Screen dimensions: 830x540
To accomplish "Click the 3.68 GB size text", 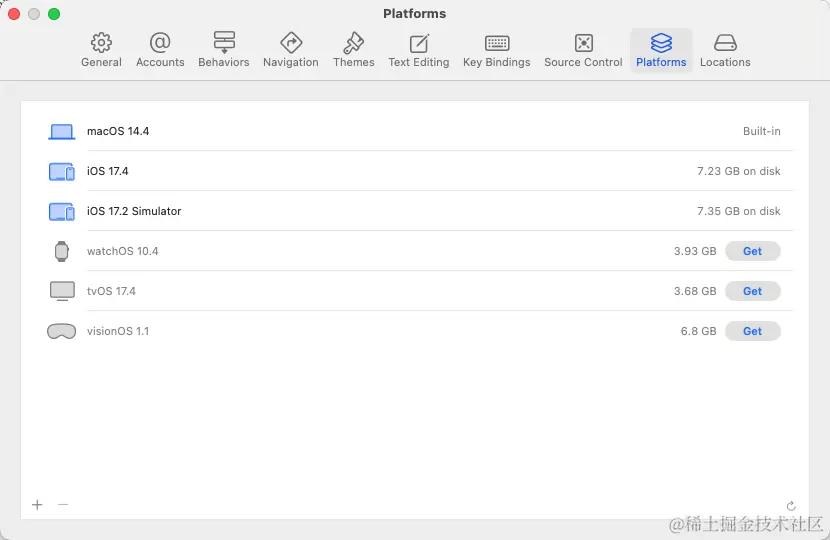I will [694, 291].
